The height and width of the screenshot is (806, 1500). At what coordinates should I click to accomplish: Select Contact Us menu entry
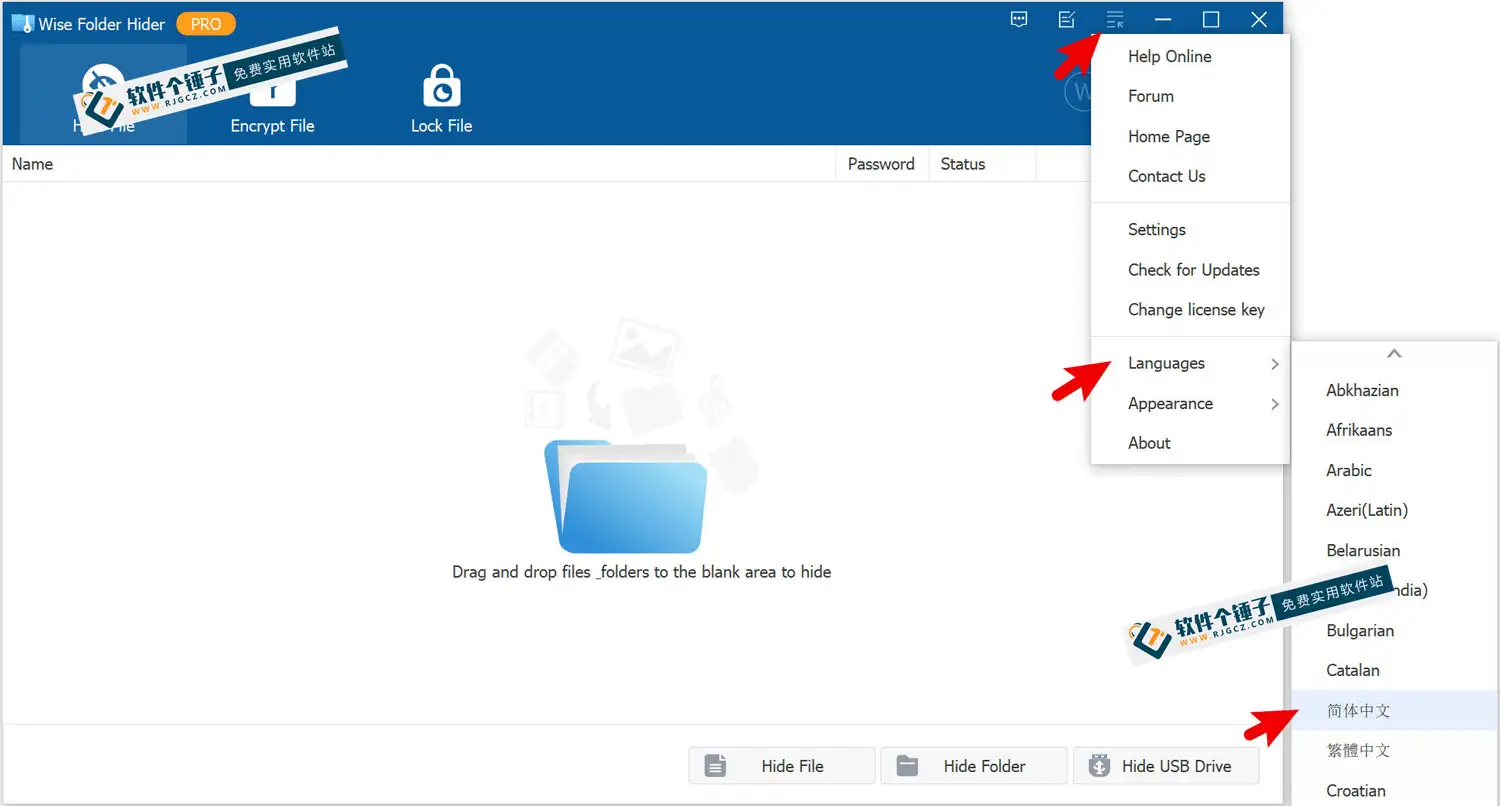(1190, 177)
